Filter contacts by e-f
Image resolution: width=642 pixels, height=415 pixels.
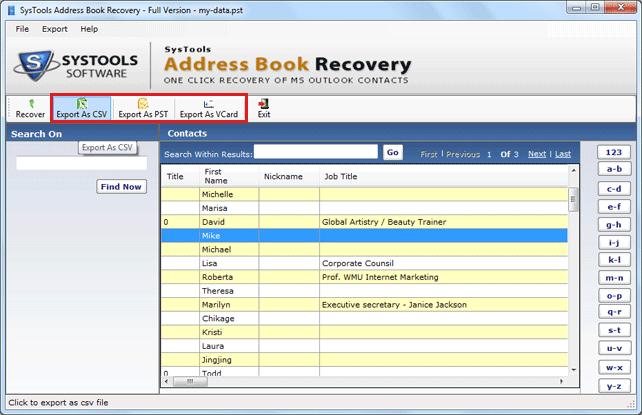[x=614, y=207]
